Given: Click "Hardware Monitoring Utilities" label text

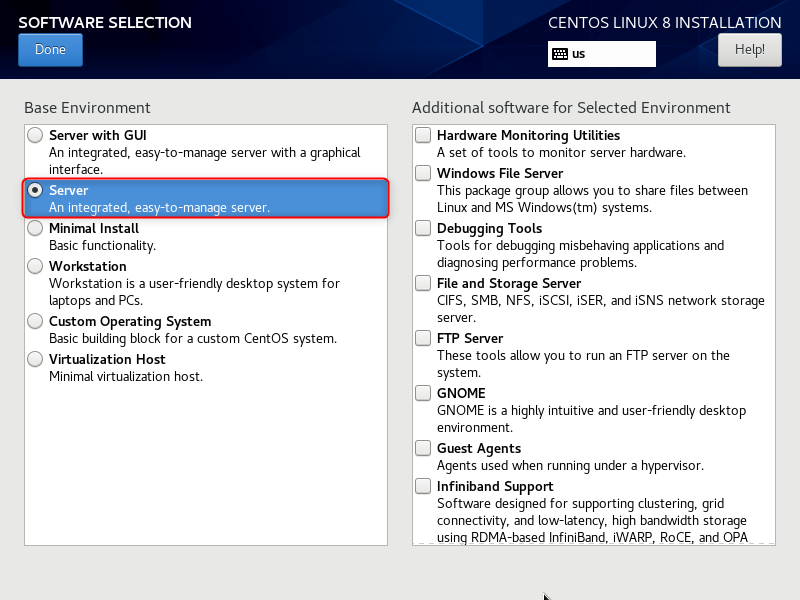Looking at the screenshot, I should point(529,135).
